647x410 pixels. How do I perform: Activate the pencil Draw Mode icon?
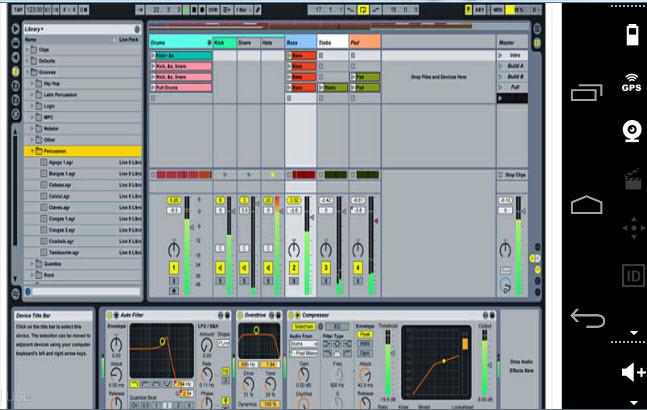(257, 9)
